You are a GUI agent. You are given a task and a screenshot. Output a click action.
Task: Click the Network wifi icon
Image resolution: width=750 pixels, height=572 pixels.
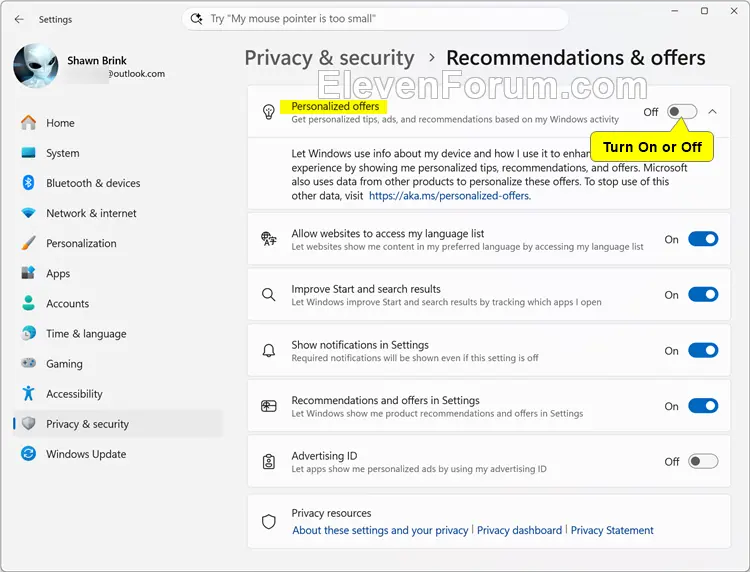(x=28, y=213)
